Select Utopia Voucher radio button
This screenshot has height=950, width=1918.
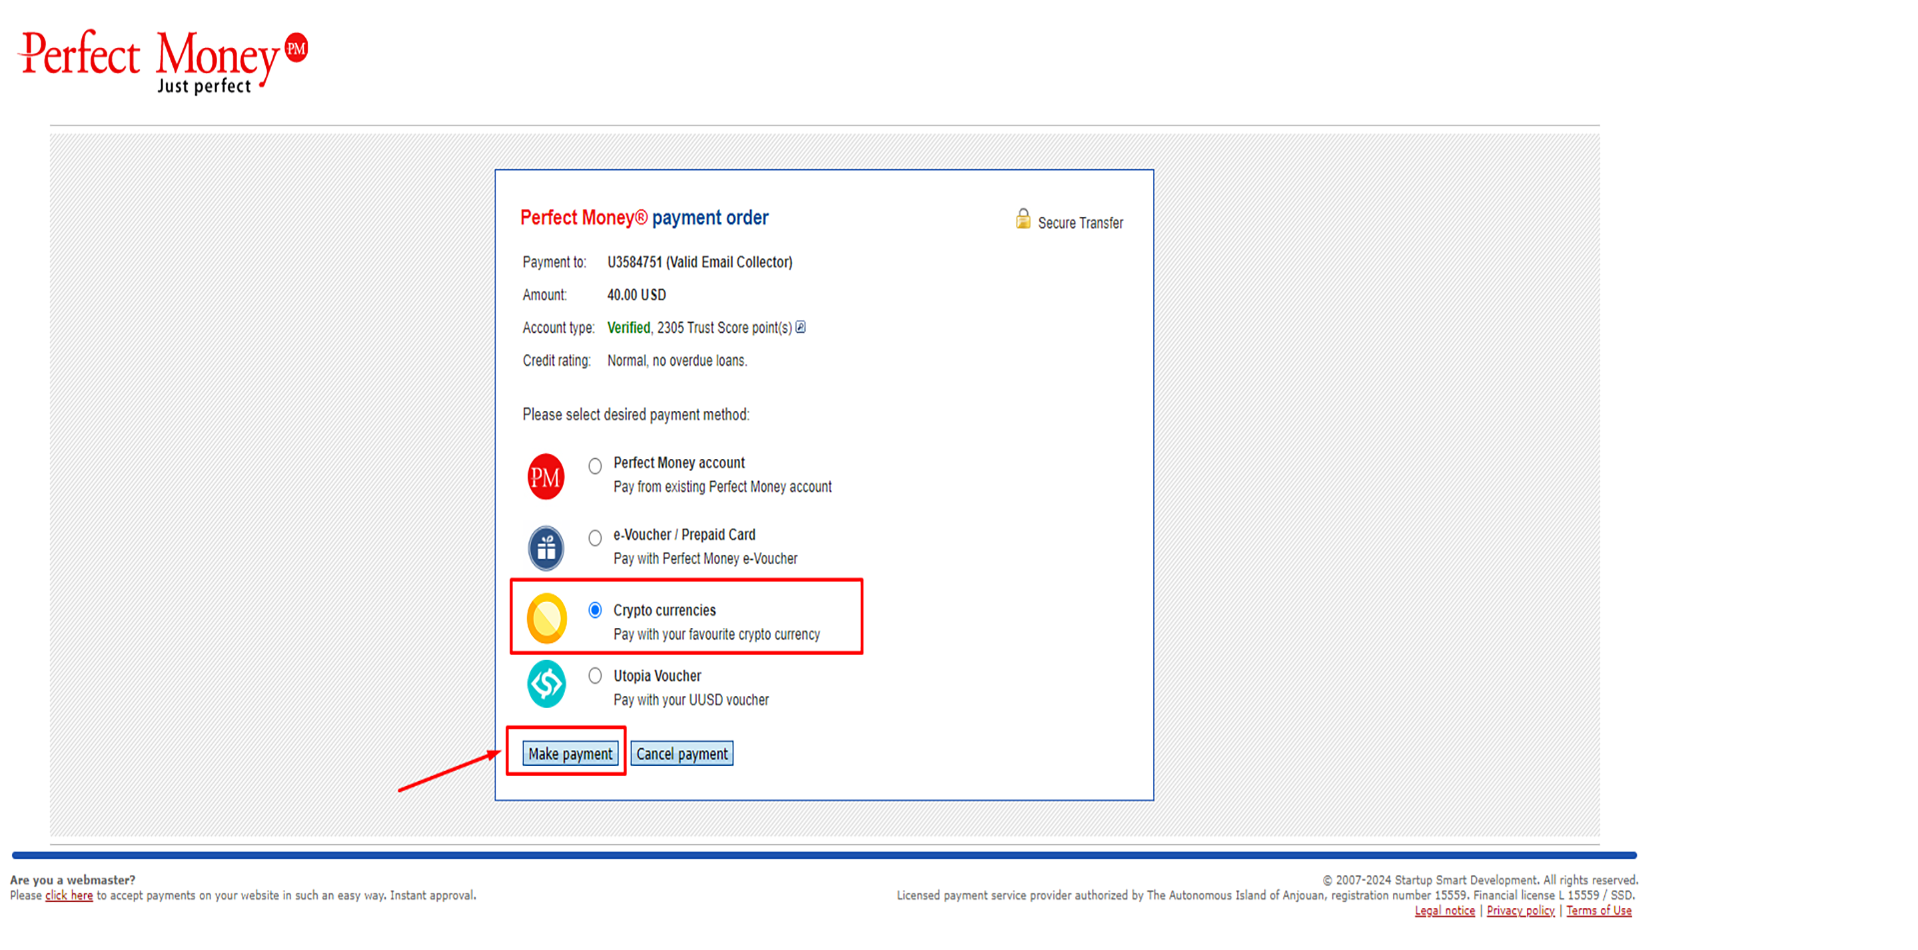(595, 676)
